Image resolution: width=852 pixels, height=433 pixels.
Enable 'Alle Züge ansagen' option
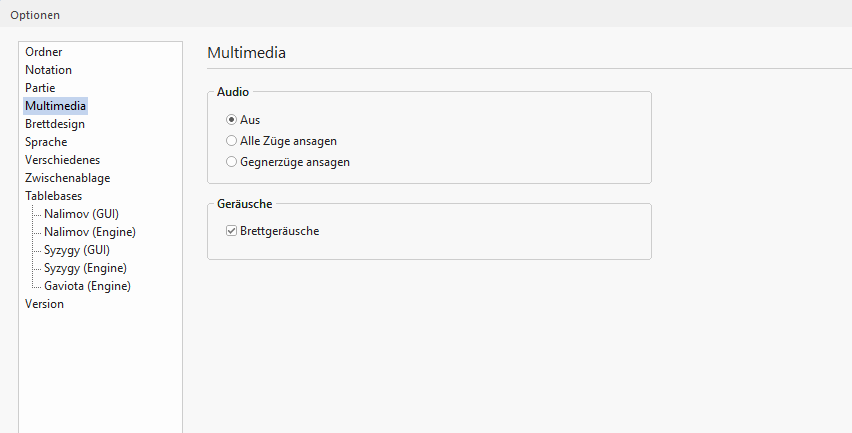[x=232, y=141]
